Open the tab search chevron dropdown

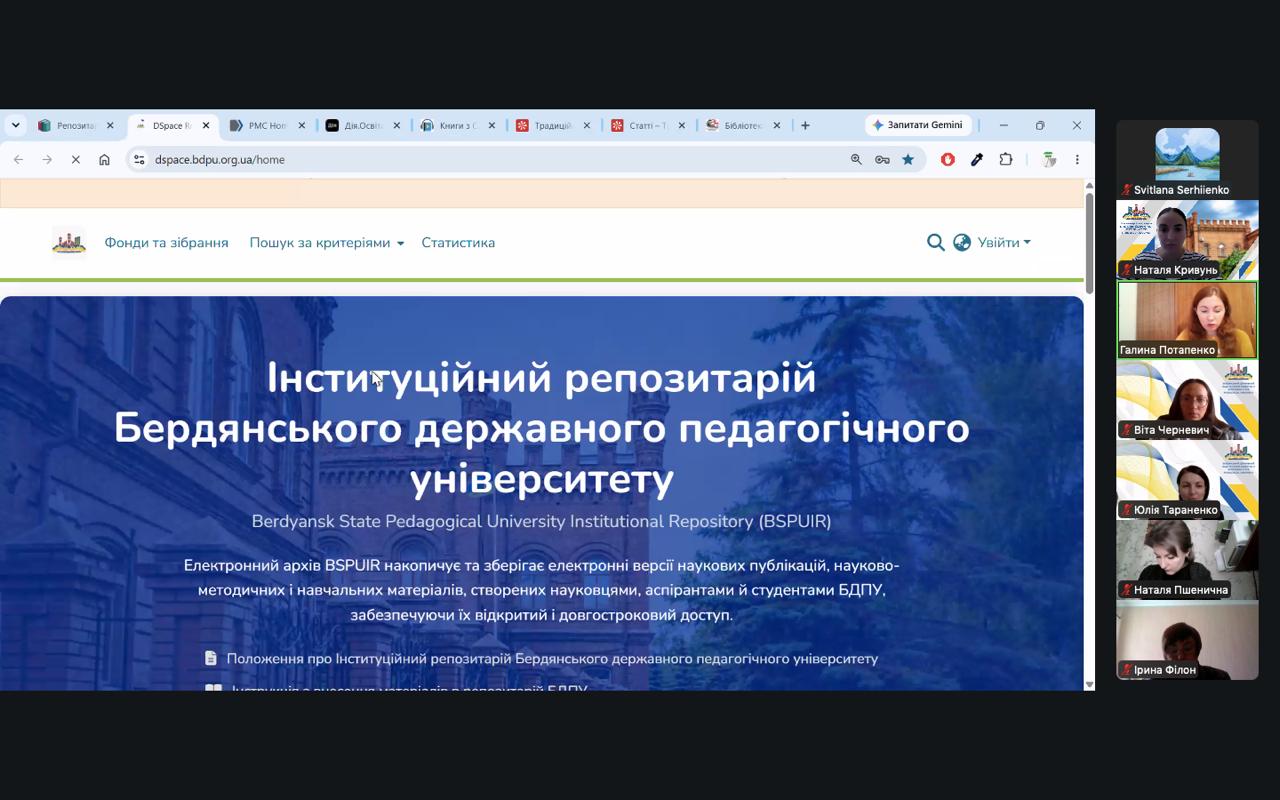(15, 125)
